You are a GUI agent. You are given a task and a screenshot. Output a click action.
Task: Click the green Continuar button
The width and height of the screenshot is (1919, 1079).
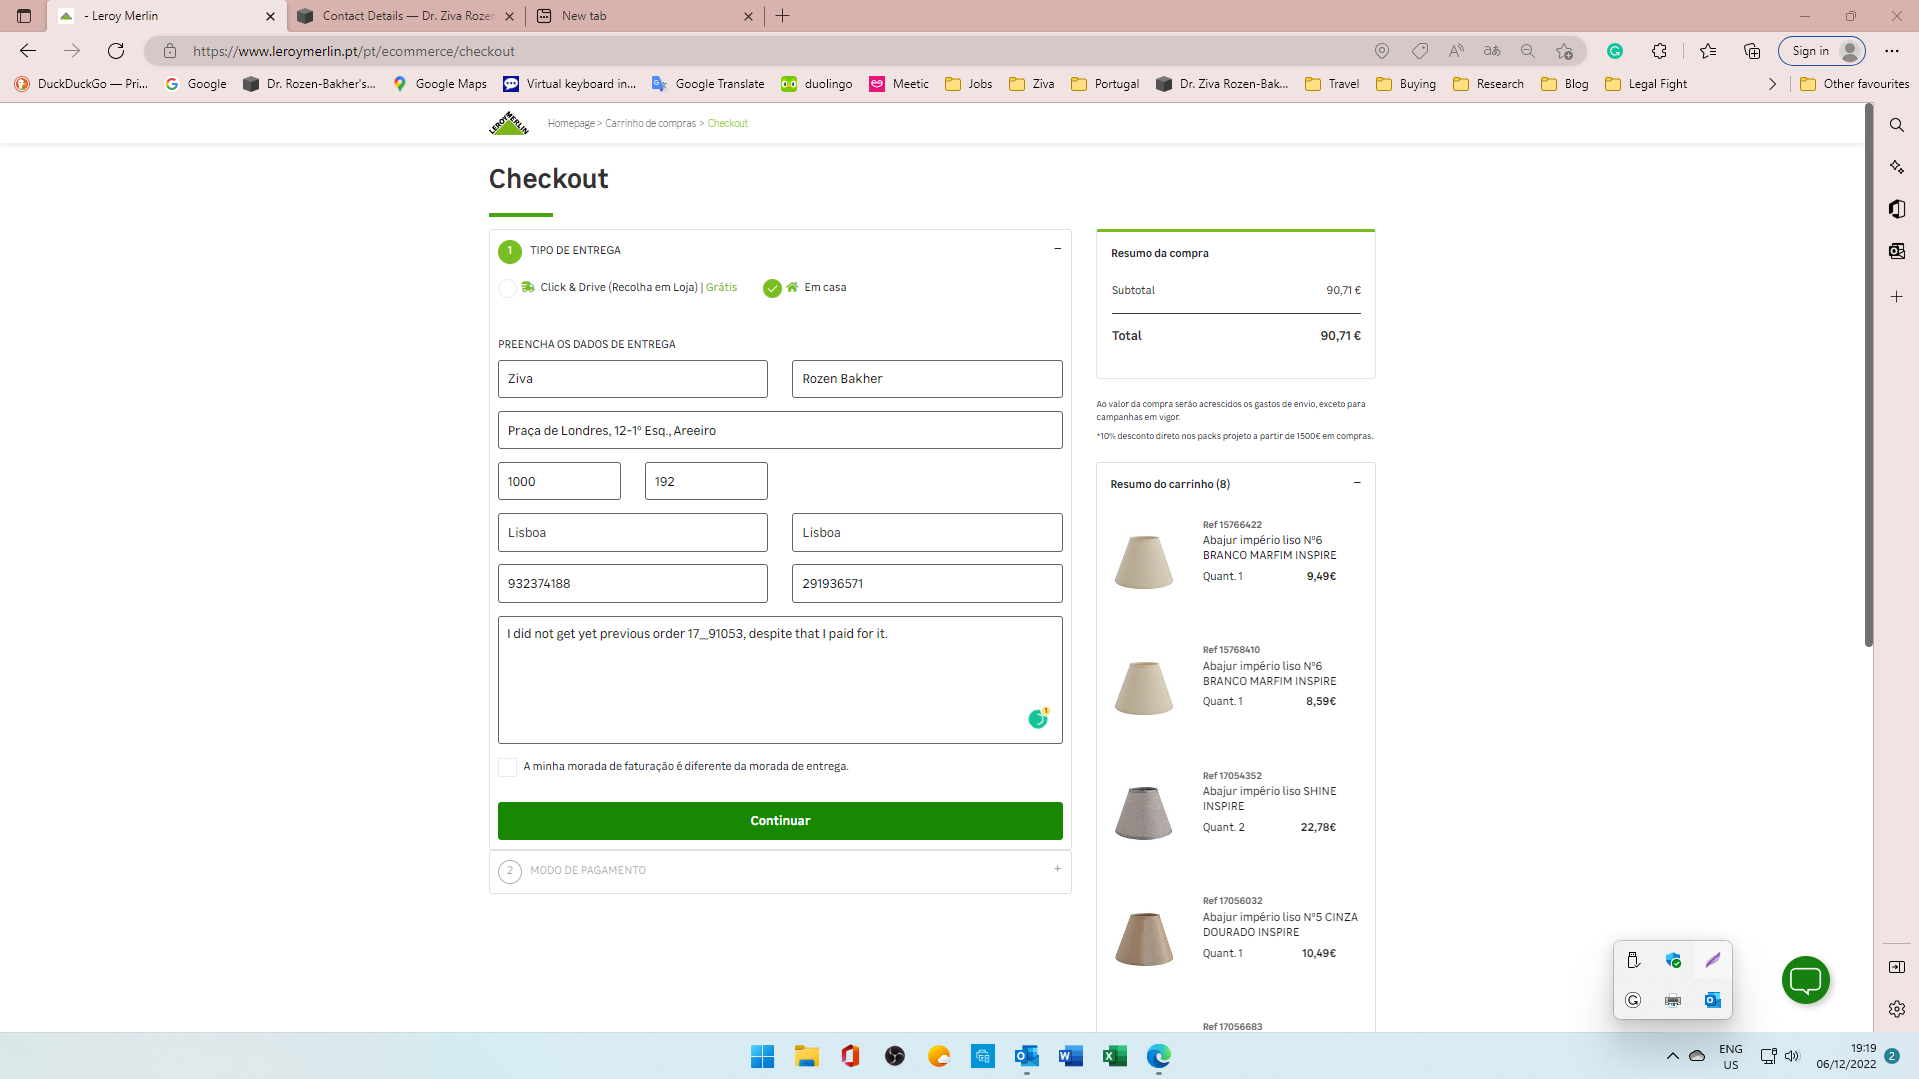coord(780,821)
